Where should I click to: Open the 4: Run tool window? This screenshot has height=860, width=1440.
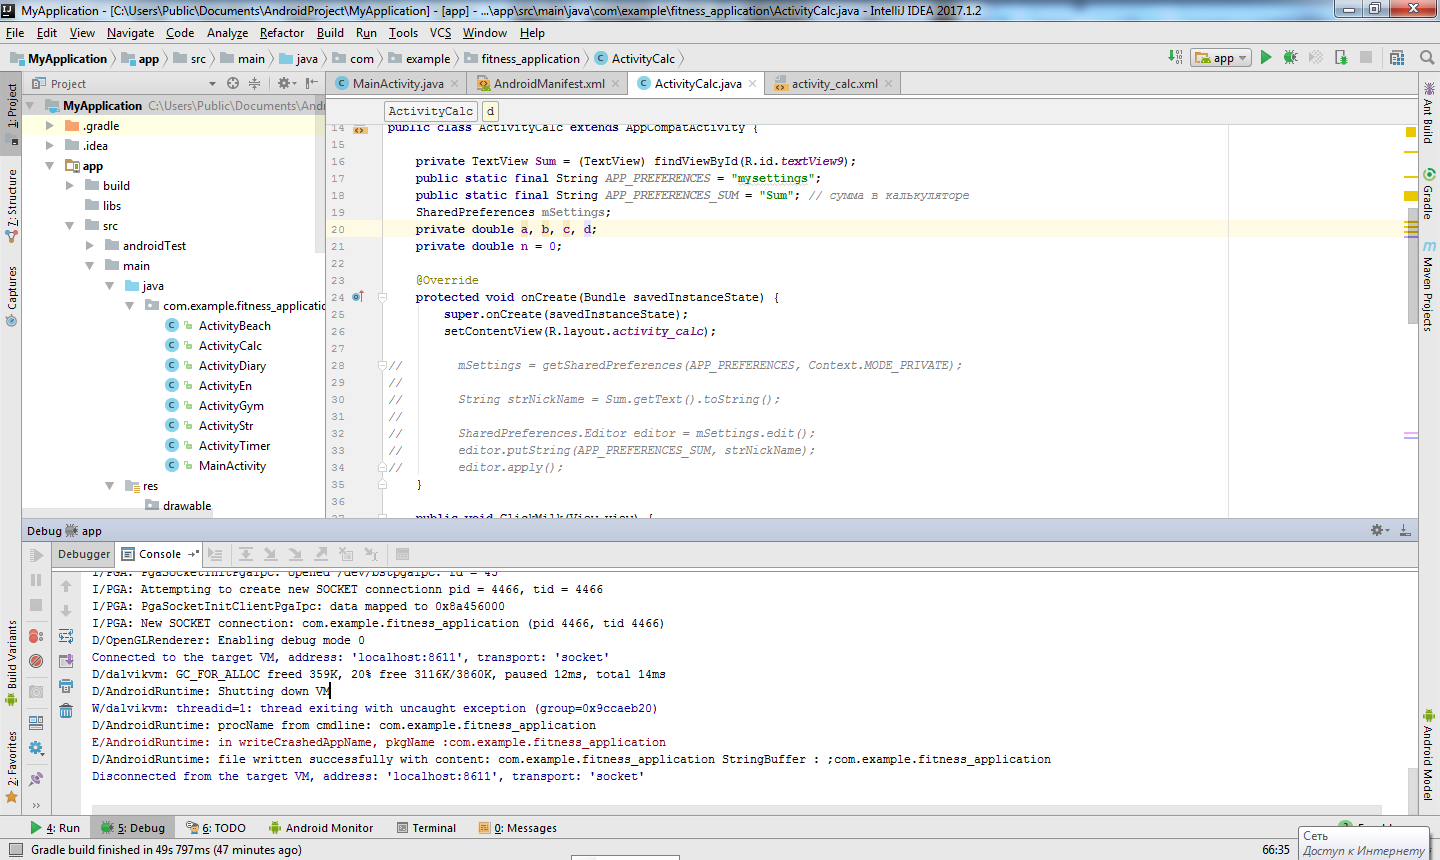pyautogui.click(x=55, y=828)
